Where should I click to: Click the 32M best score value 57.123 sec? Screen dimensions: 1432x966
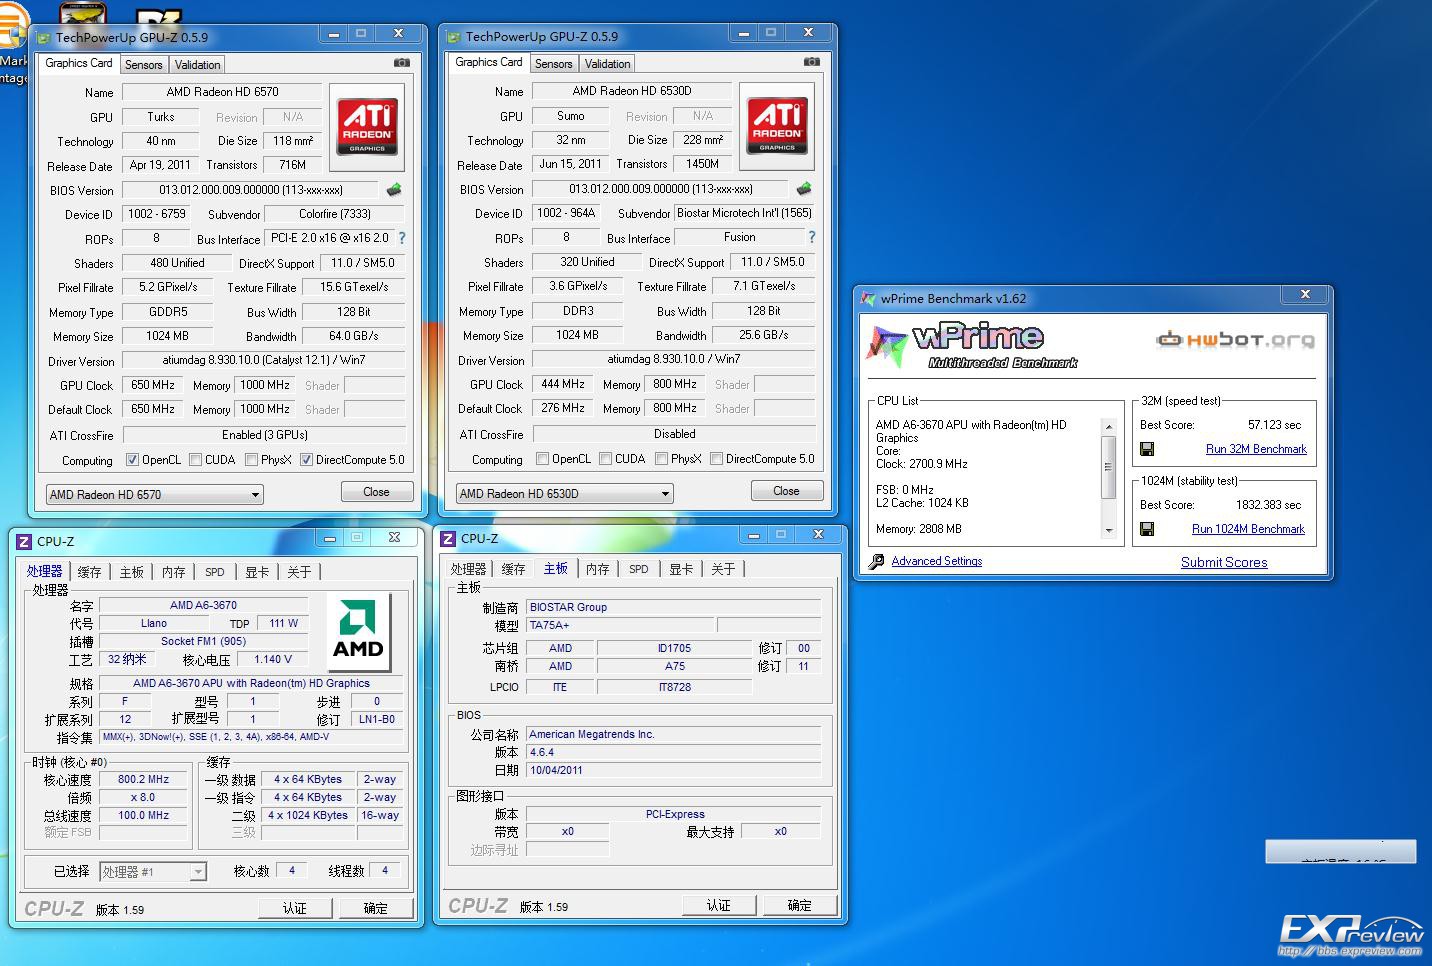click(x=1274, y=425)
